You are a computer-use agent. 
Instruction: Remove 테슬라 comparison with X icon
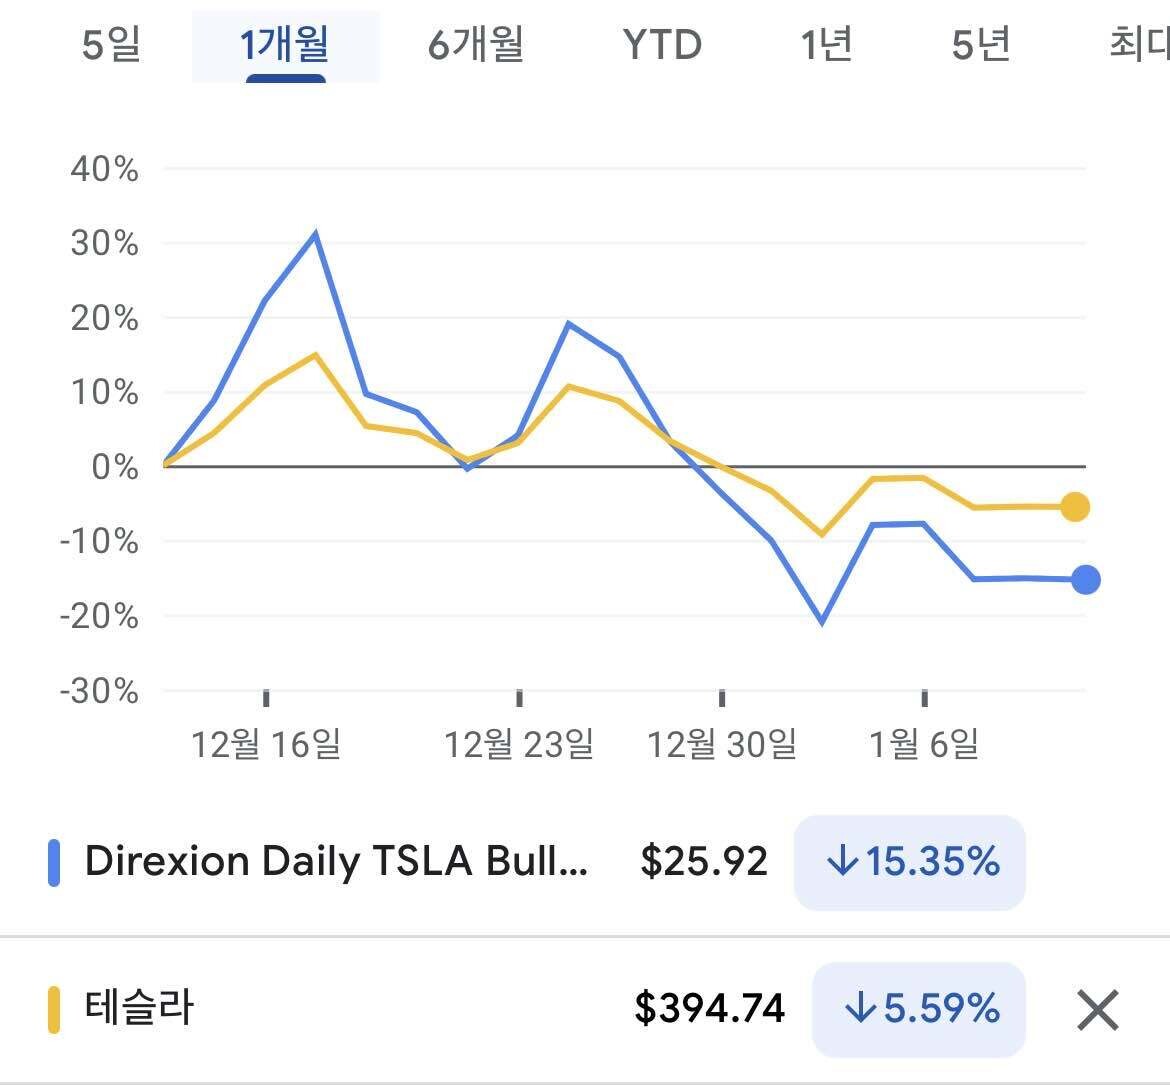point(1098,1010)
